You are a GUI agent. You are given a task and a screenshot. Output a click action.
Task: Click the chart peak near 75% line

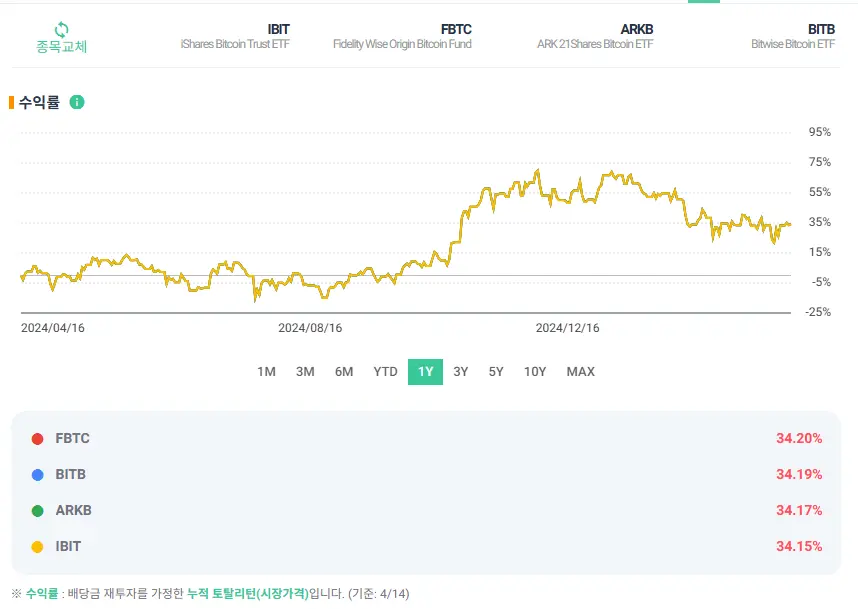[538, 171]
